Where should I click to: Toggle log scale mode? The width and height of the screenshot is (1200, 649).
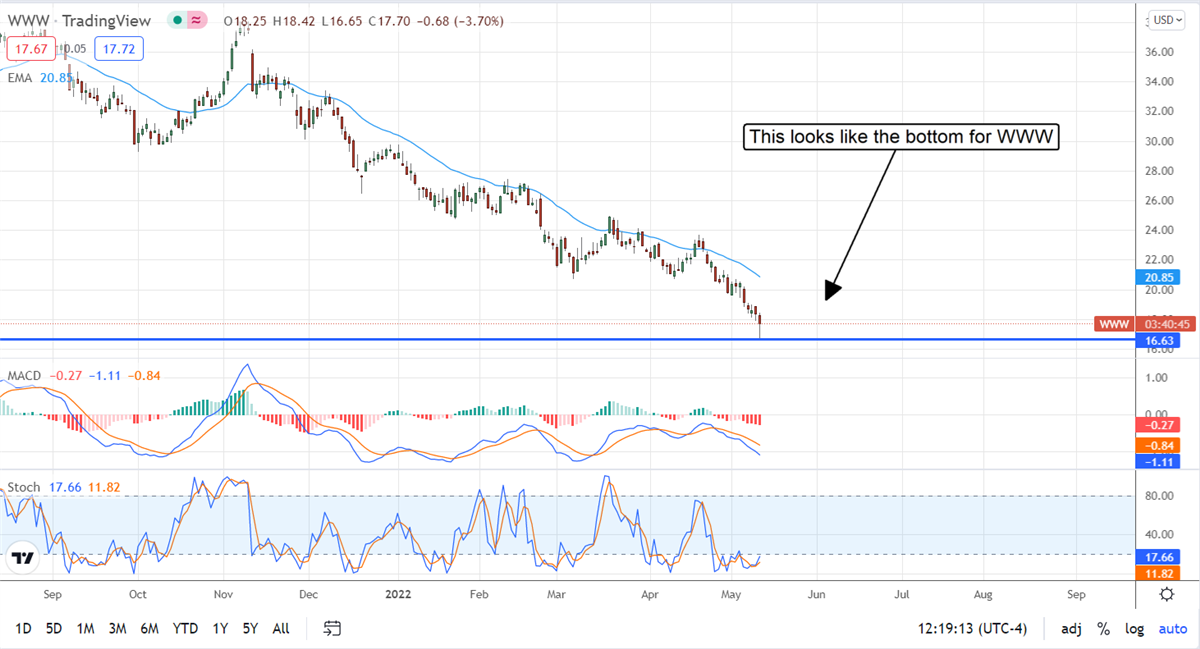click(x=1135, y=629)
